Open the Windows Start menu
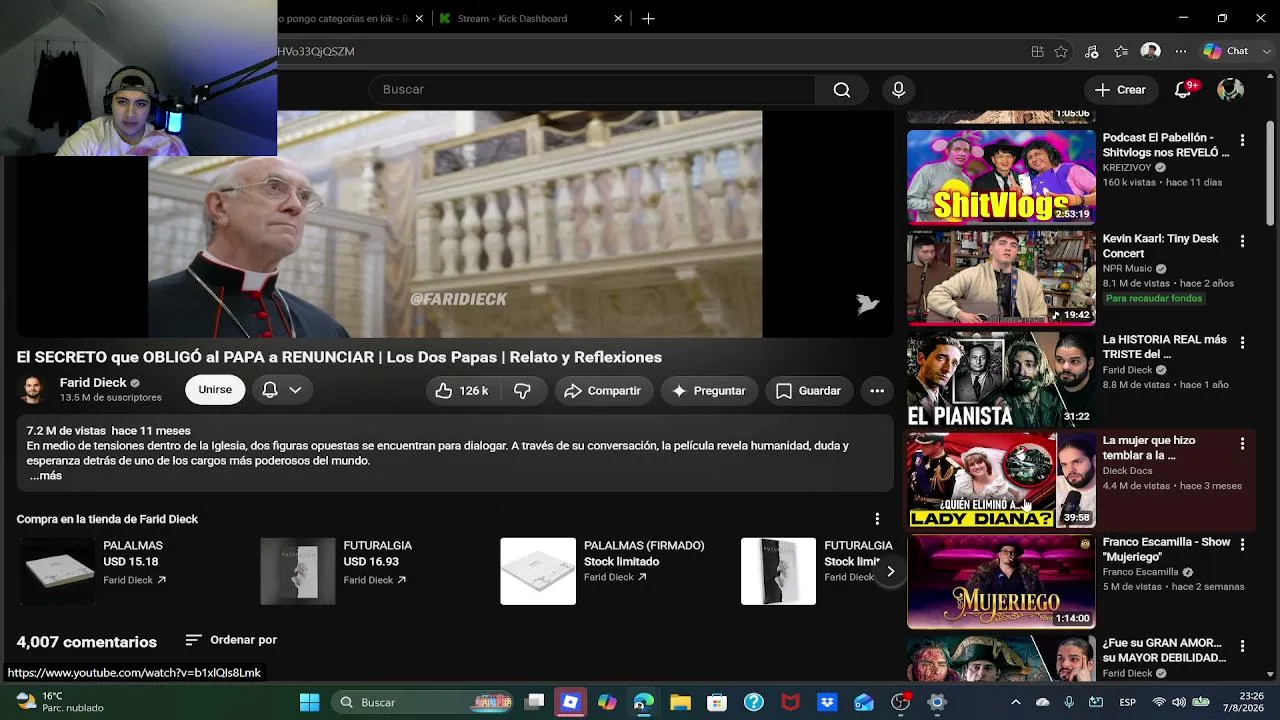 coord(310,702)
